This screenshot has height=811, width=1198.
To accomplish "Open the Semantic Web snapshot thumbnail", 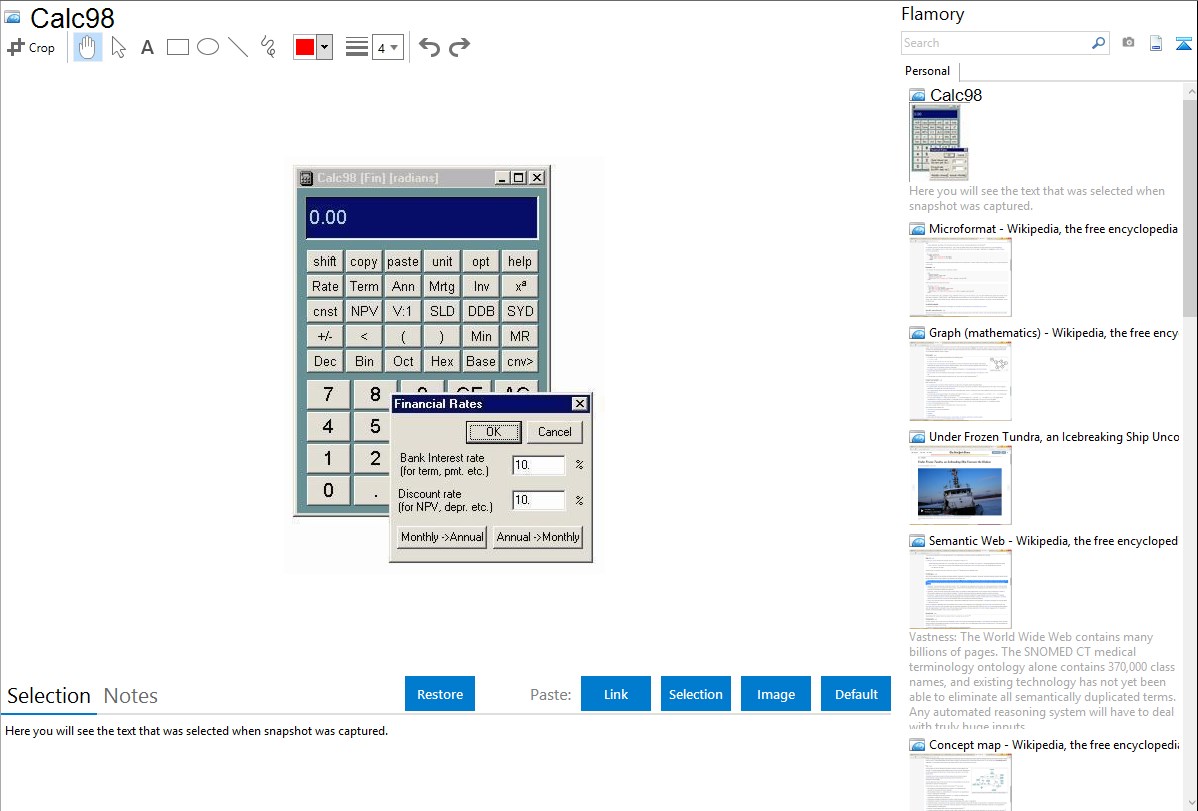I will point(960,588).
